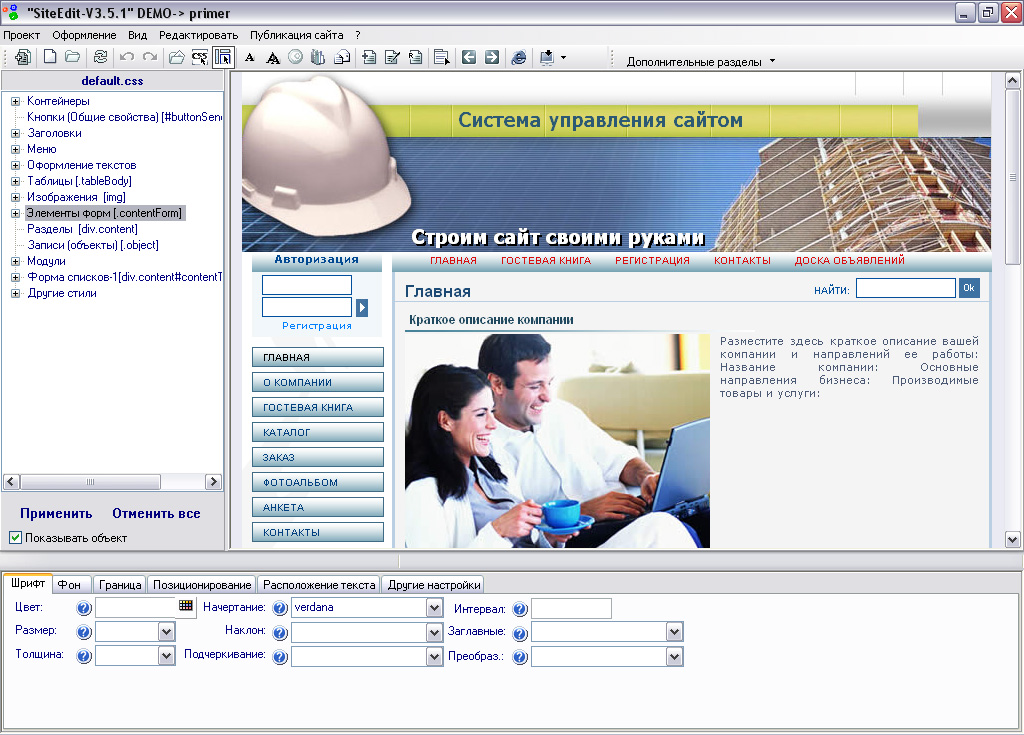
Task: Open the color picker grid for Цвет
Action: point(186,605)
